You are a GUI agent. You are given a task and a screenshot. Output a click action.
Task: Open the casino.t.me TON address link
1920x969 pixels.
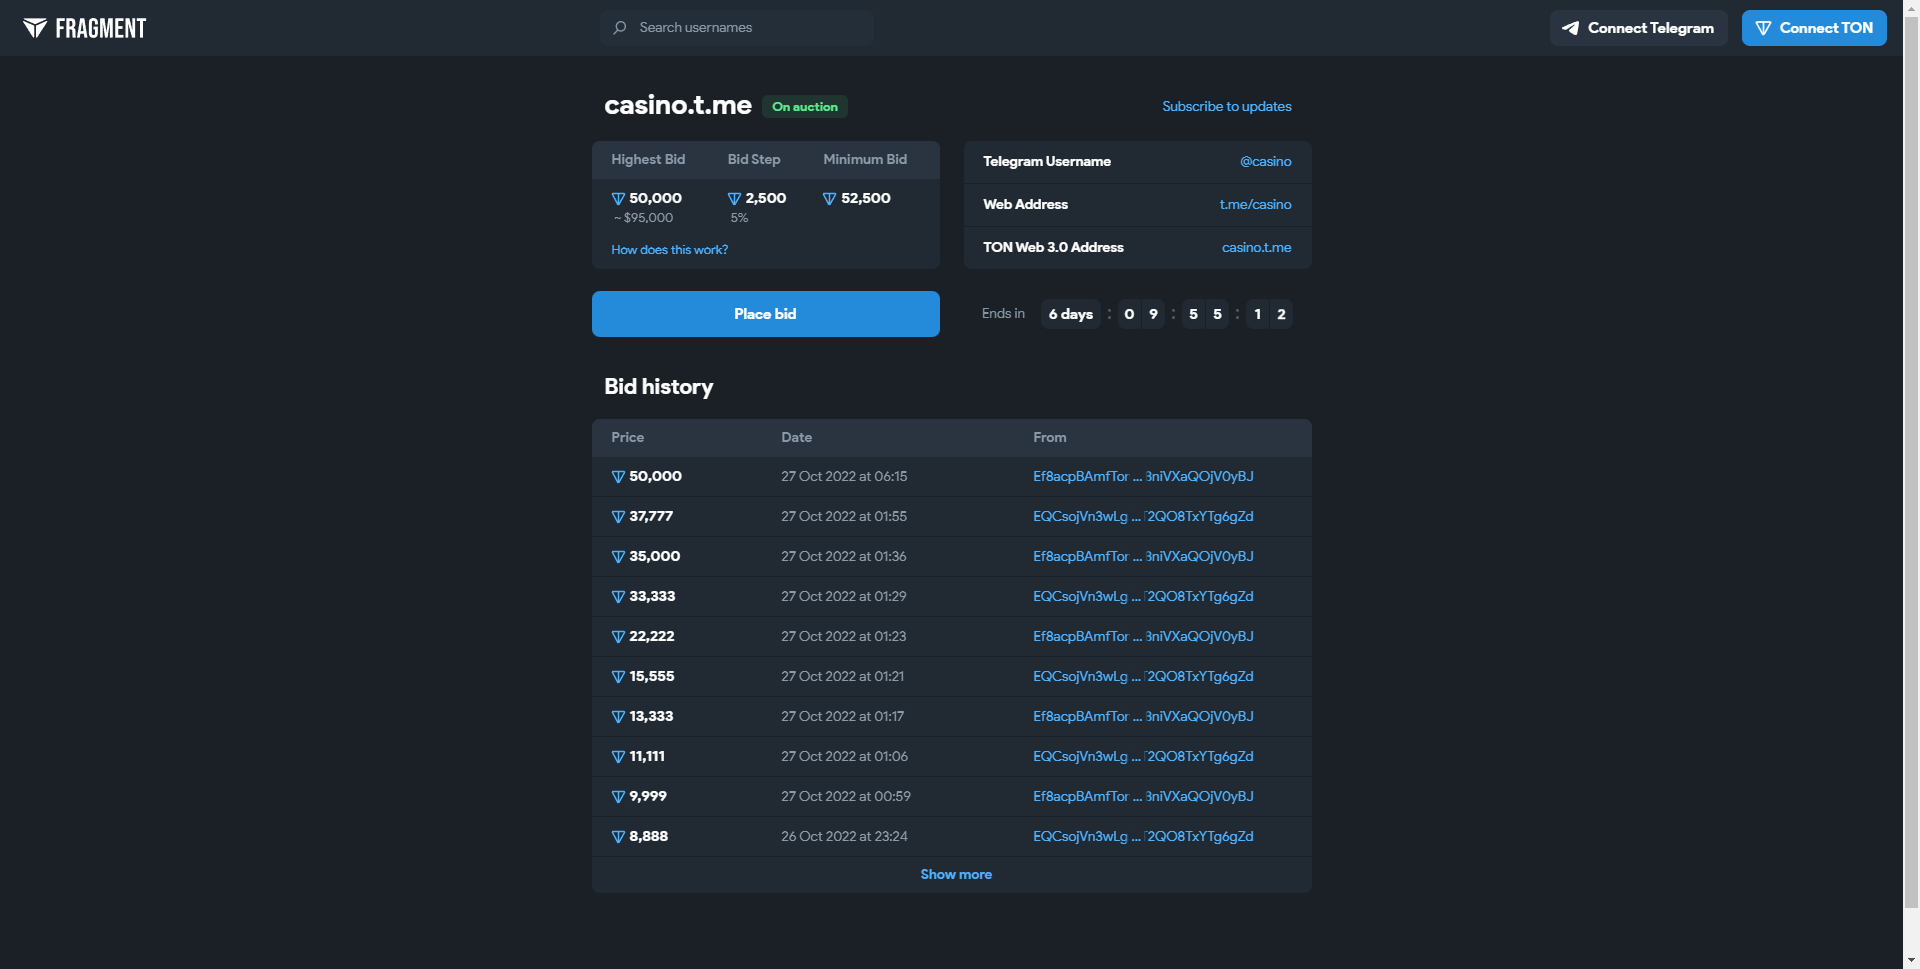pos(1256,247)
